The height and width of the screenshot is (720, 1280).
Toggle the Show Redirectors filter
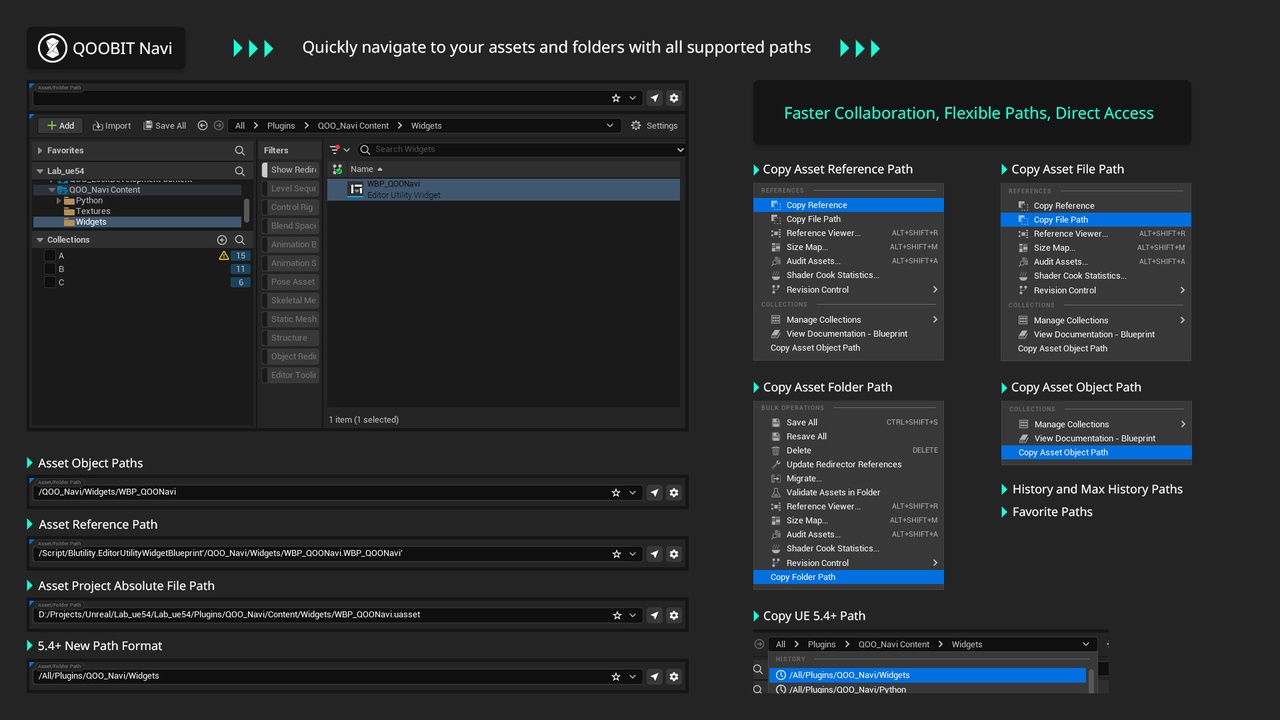(290, 170)
